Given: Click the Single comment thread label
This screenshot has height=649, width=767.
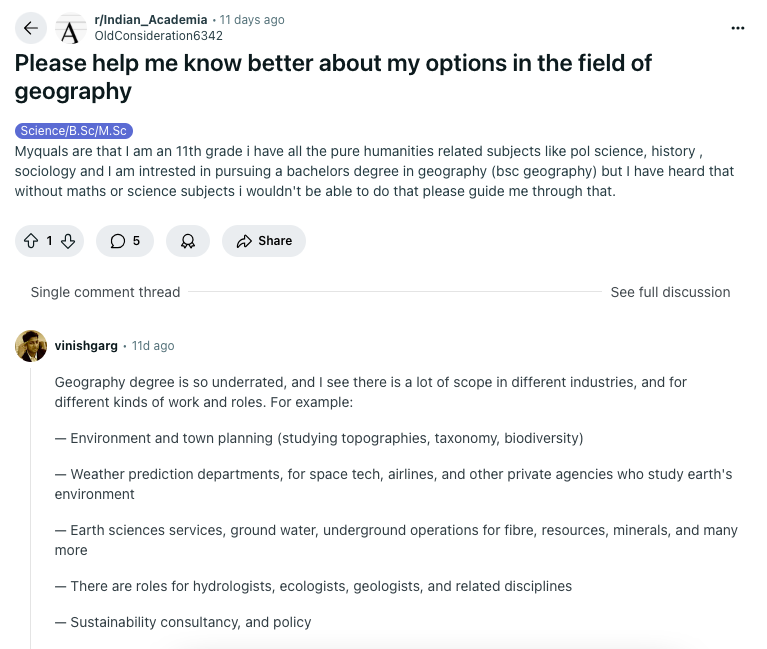Looking at the screenshot, I should [105, 292].
